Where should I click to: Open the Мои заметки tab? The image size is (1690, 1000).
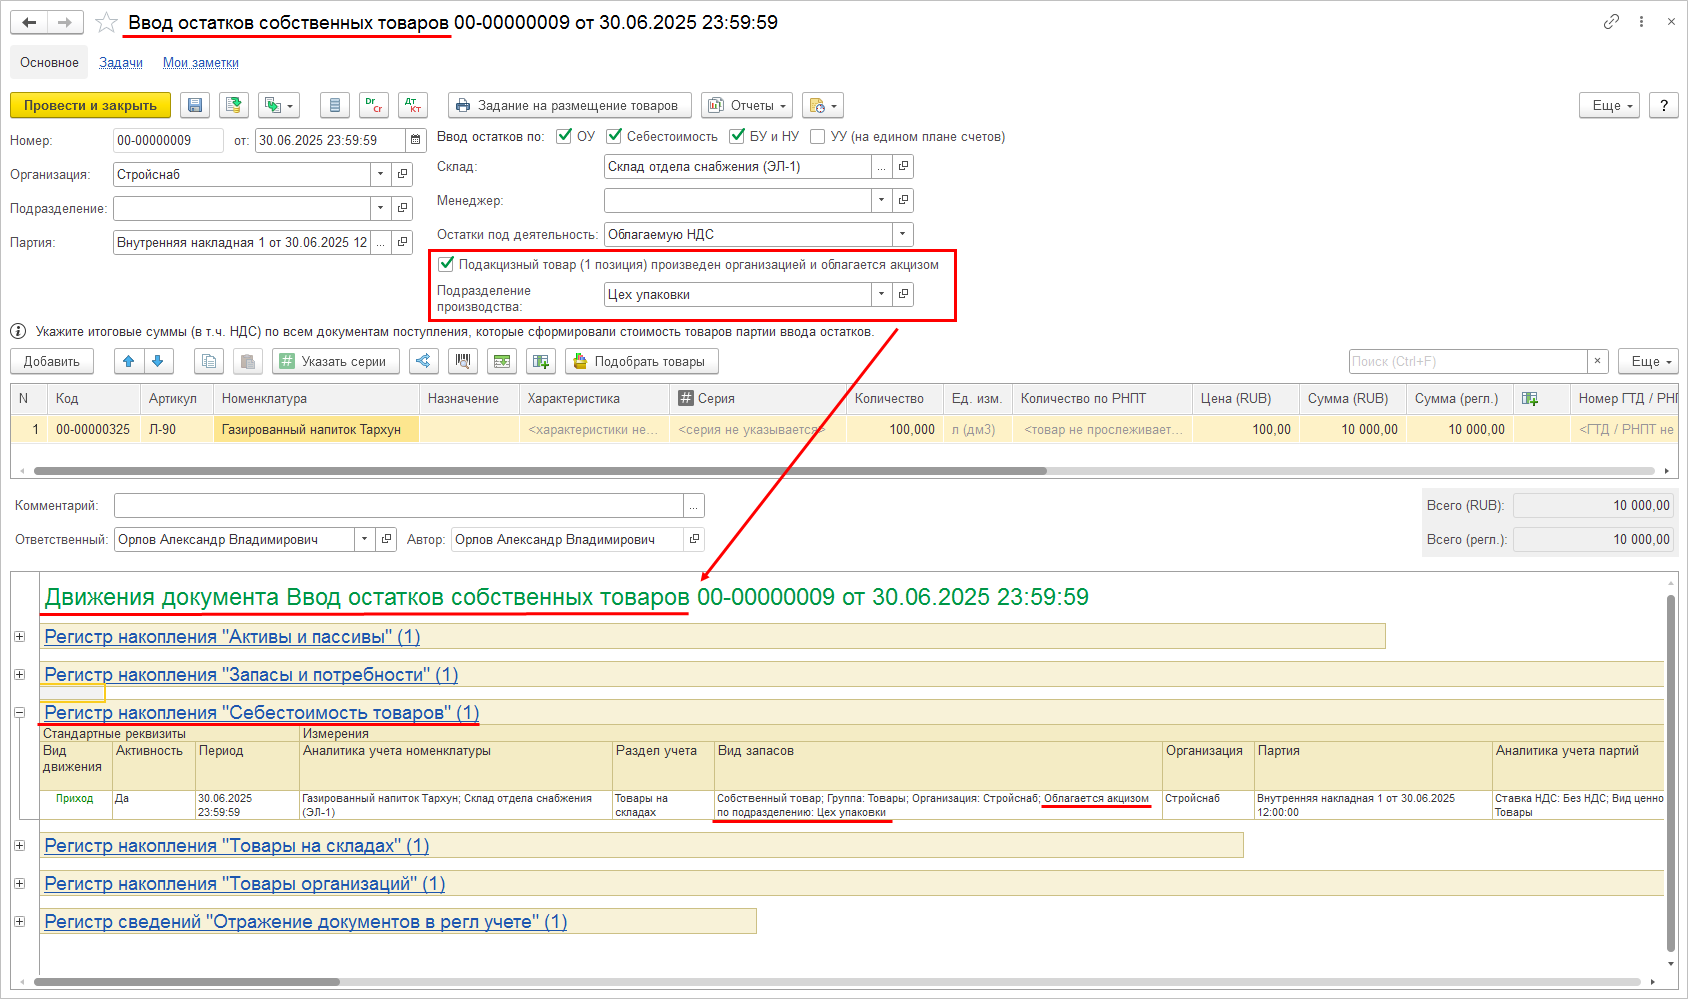coord(201,63)
